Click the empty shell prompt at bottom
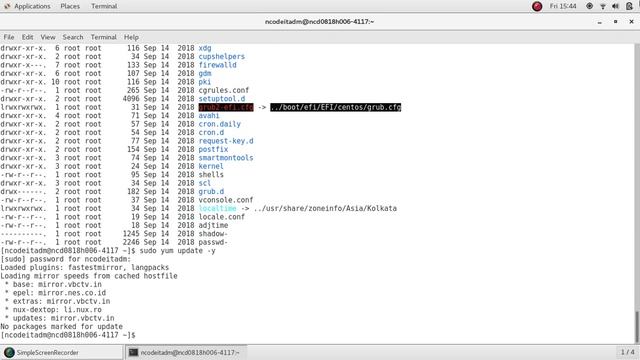The image size is (640, 360). [x=68, y=335]
